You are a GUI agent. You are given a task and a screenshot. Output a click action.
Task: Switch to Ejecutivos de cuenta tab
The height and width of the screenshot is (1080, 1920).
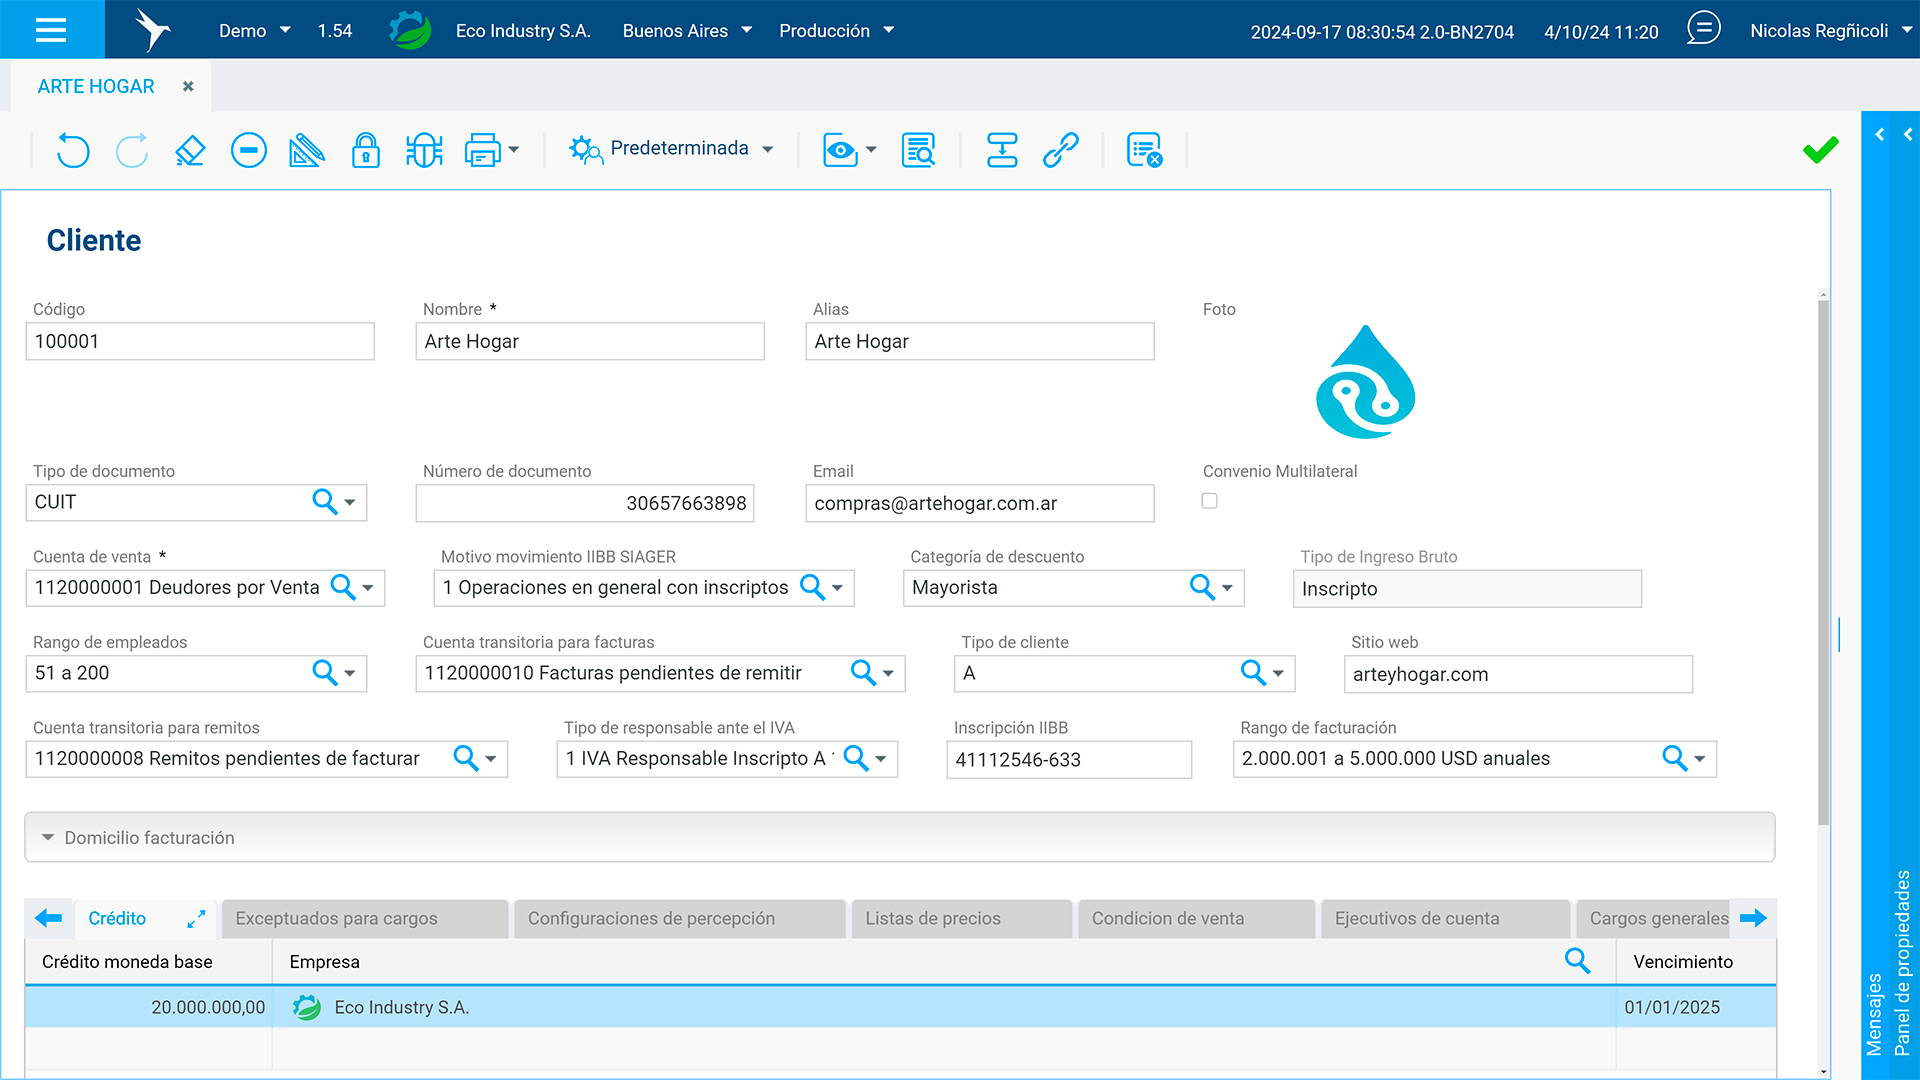pyautogui.click(x=1446, y=918)
